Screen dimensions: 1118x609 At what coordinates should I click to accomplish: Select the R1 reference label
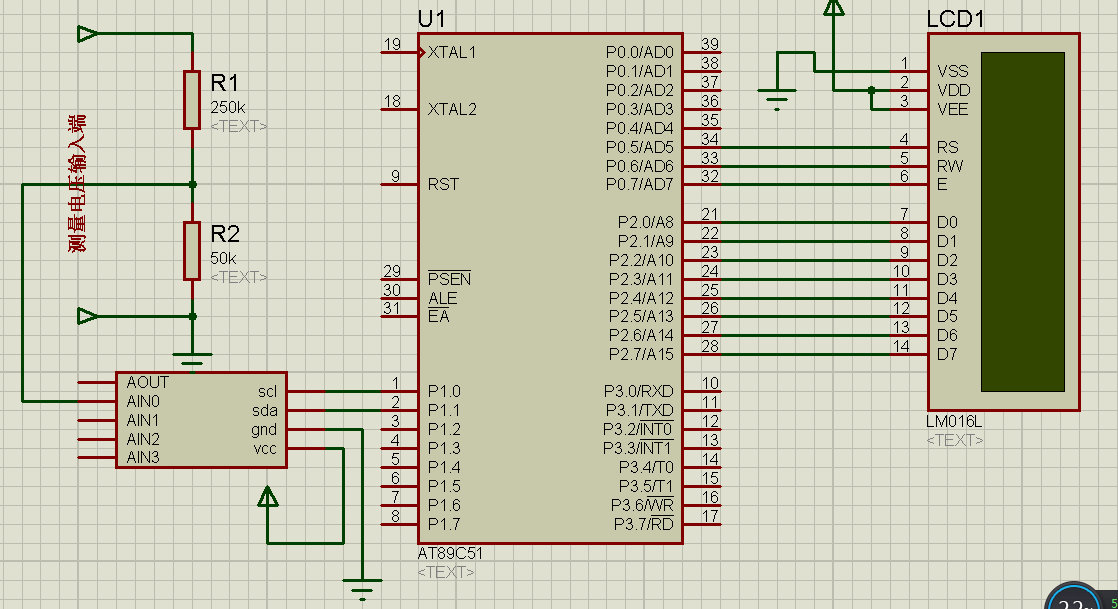click(x=225, y=83)
